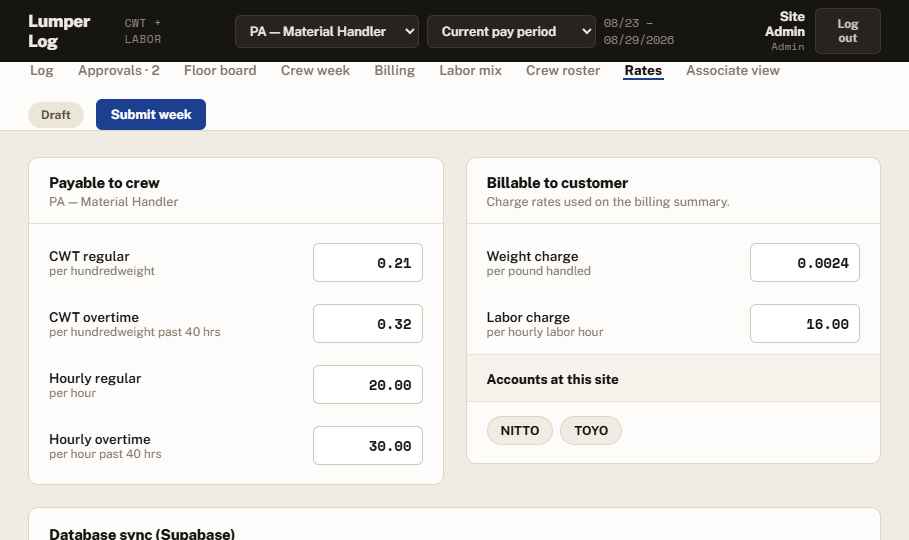Click the Draft status pill

56,115
